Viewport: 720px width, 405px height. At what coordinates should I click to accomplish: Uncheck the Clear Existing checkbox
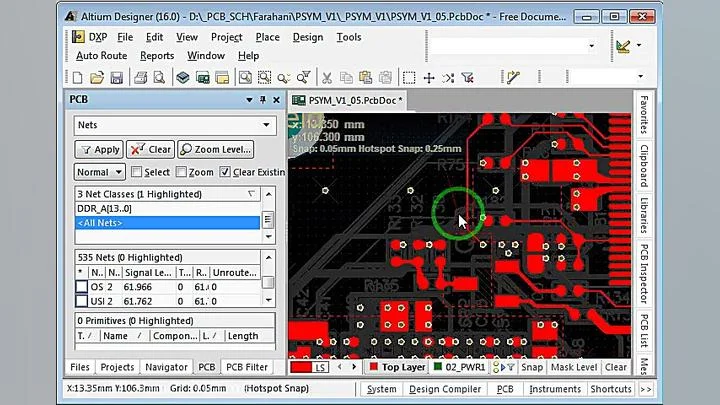225,172
